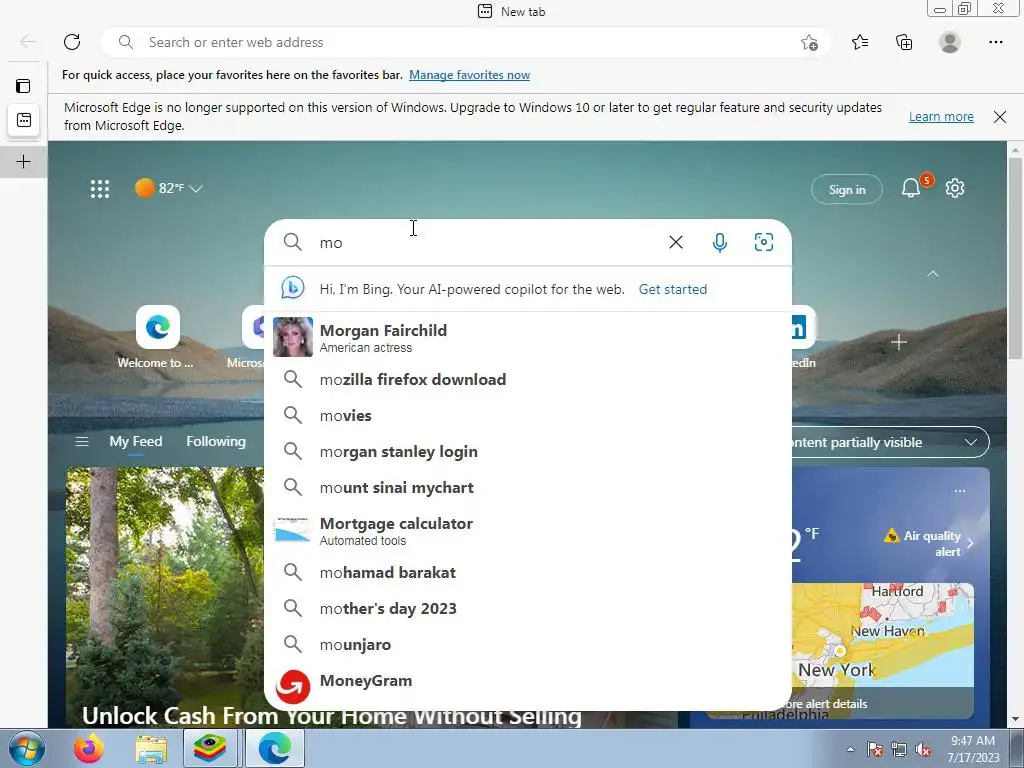
Task: Click the page vertical scrollbar thumb
Action: click(1015, 258)
